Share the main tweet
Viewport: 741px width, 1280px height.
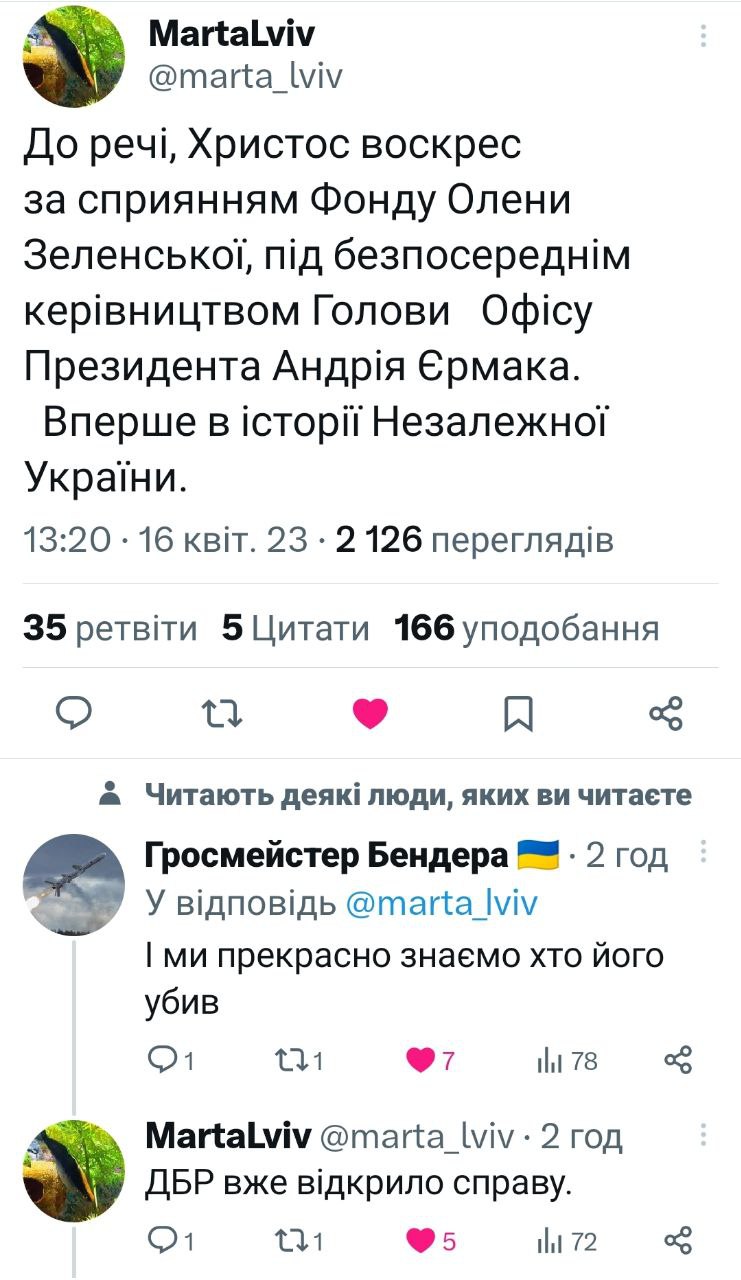(x=666, y=713)
